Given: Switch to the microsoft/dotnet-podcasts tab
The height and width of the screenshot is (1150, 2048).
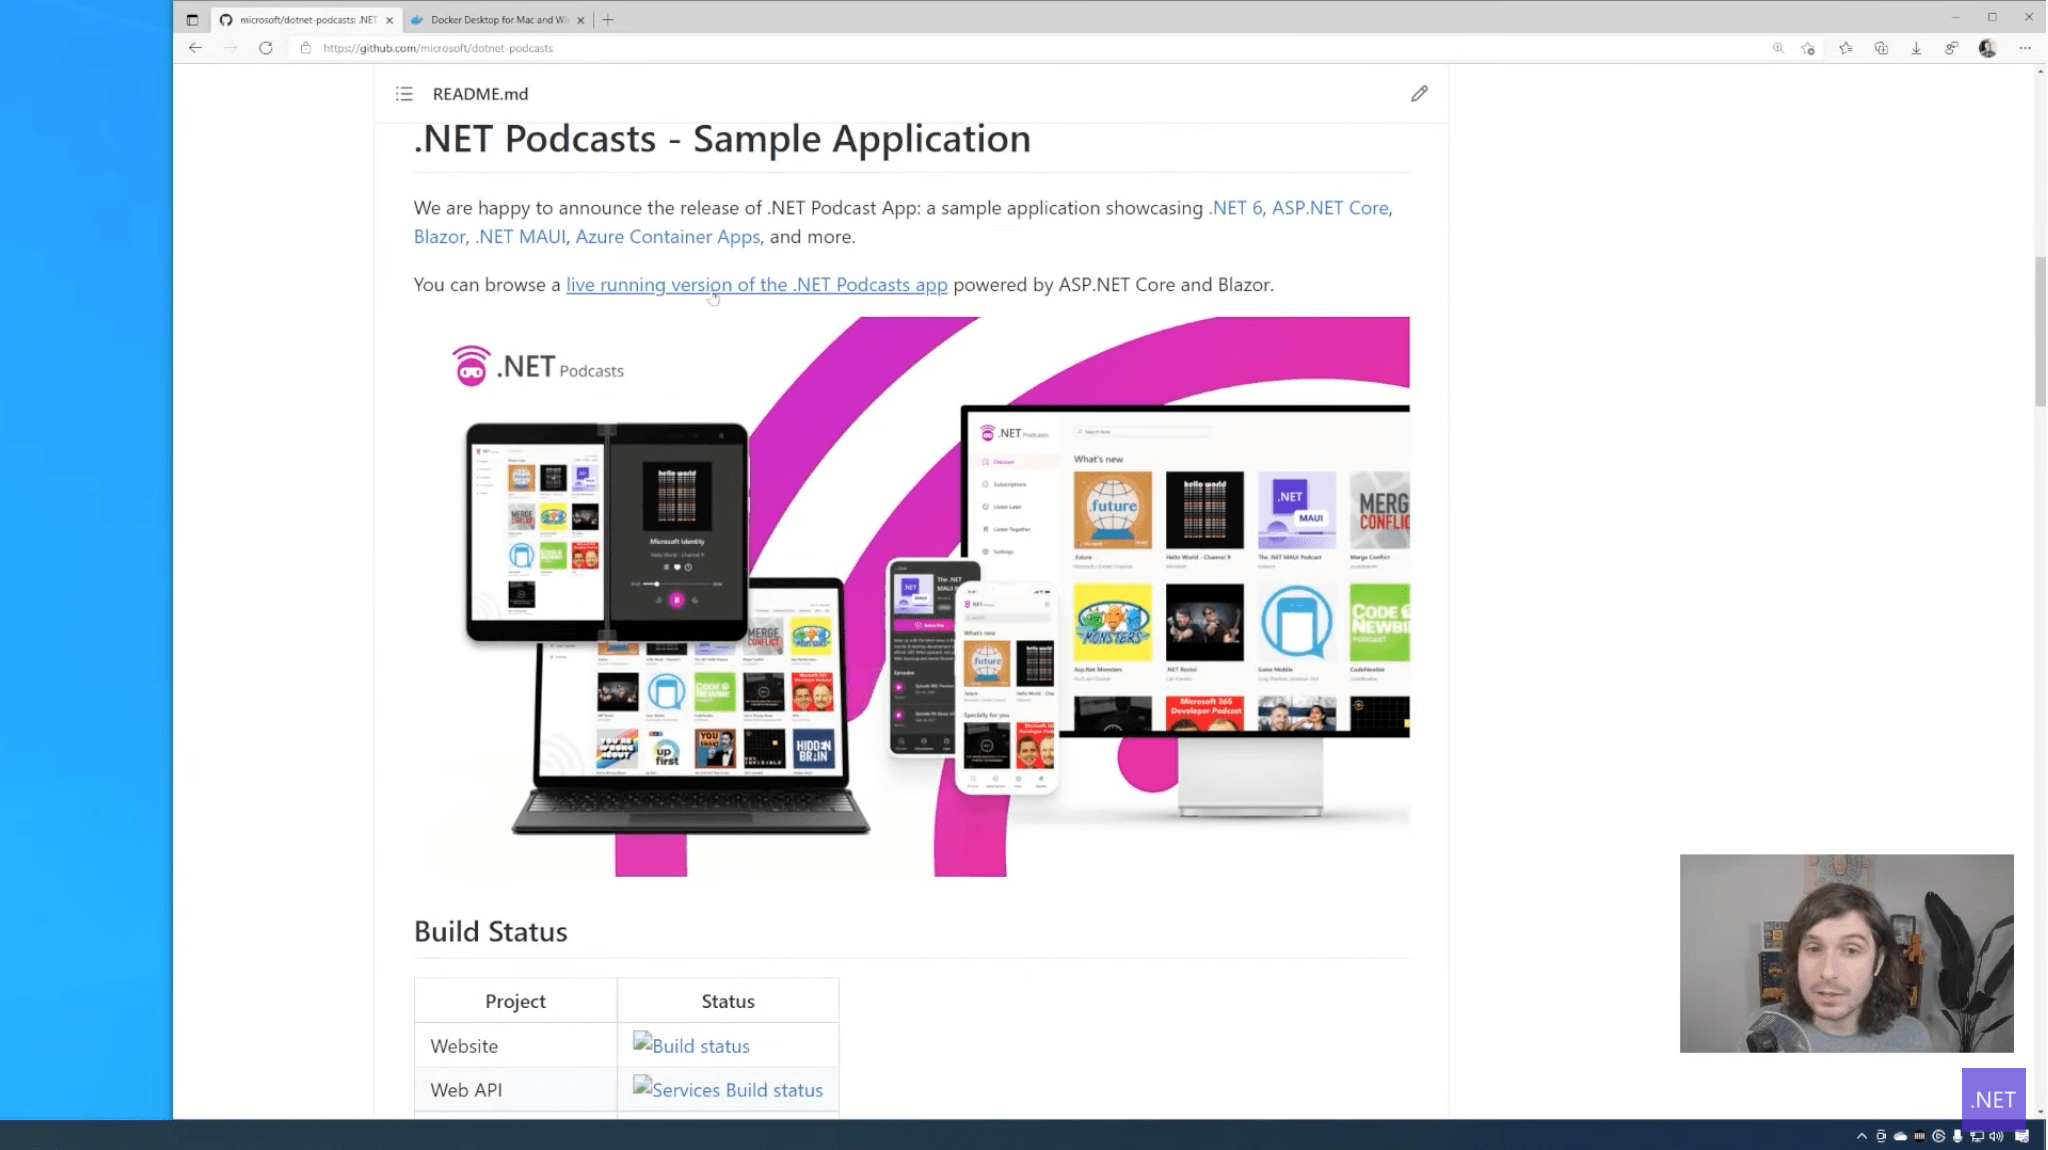Looking at the screenshot, I should coord(307,20).
